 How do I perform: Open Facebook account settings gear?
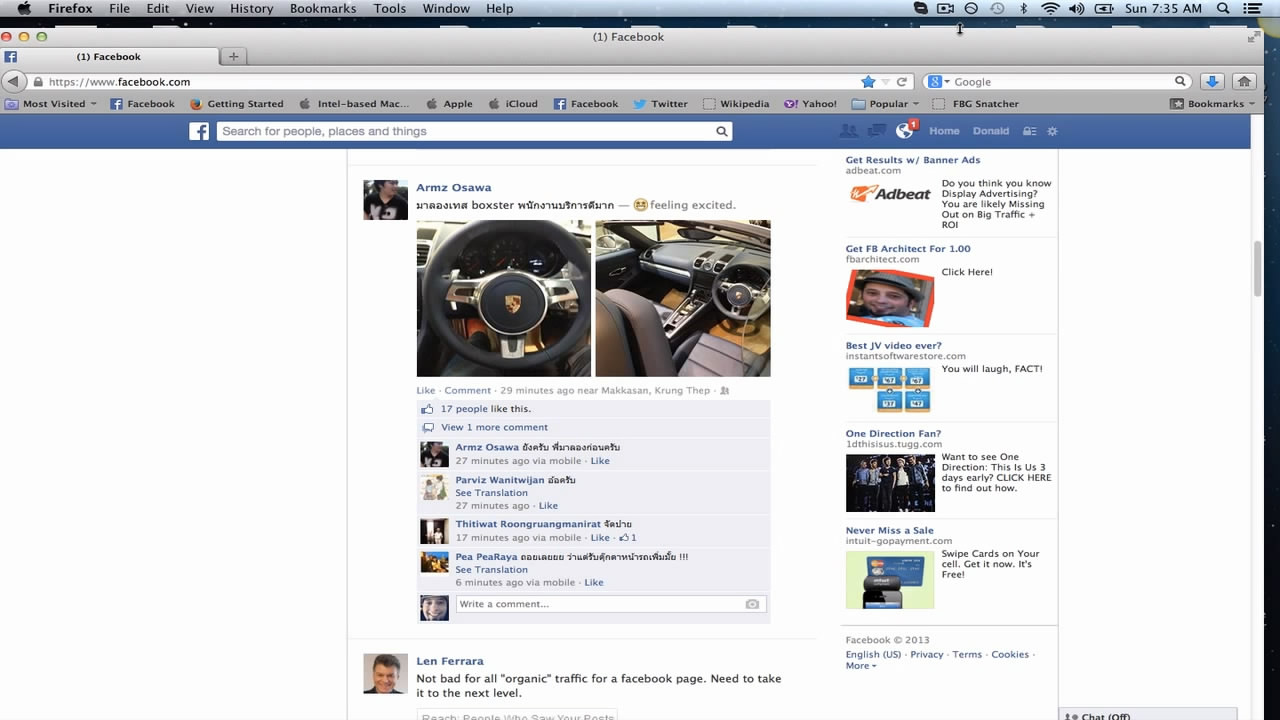click(1052, 131)
